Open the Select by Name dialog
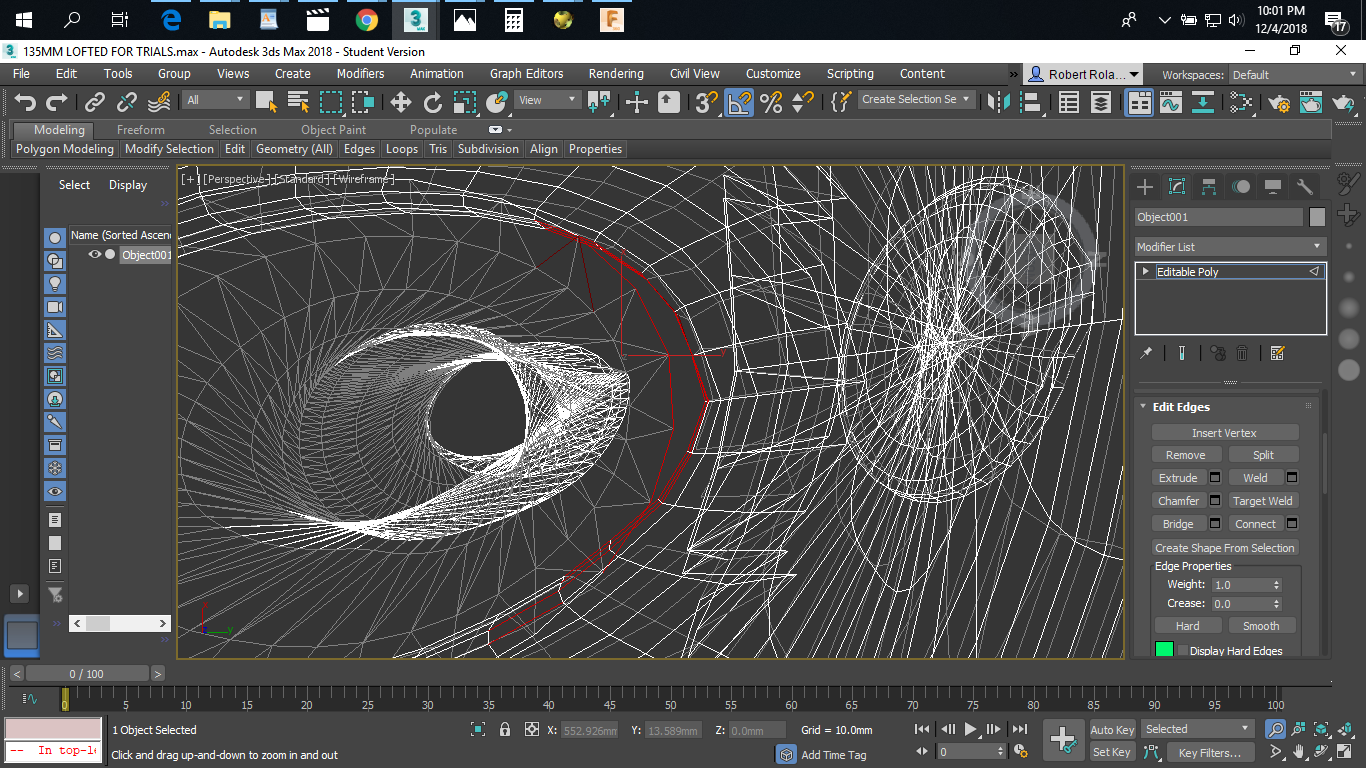This screenshot has height=768, width=1366. [298, 101]
